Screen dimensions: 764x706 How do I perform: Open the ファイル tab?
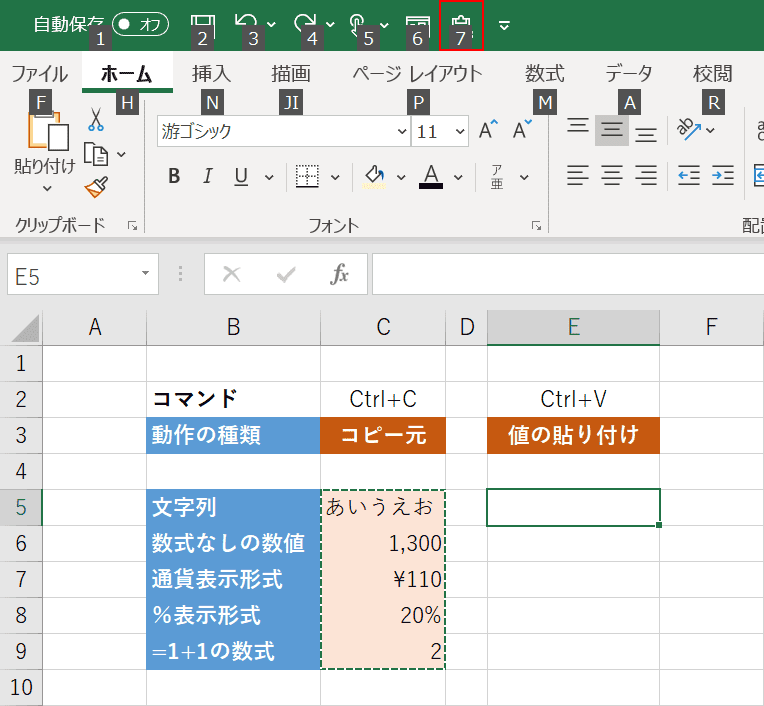(39, 74)
